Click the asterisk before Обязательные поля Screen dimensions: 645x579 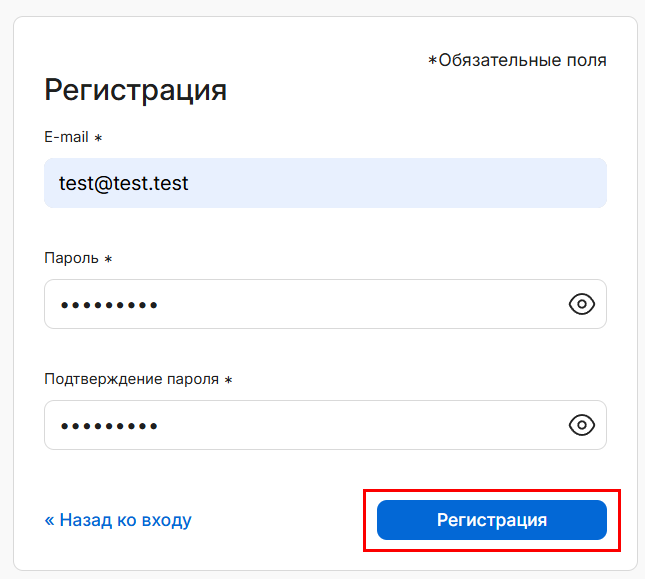432,61
